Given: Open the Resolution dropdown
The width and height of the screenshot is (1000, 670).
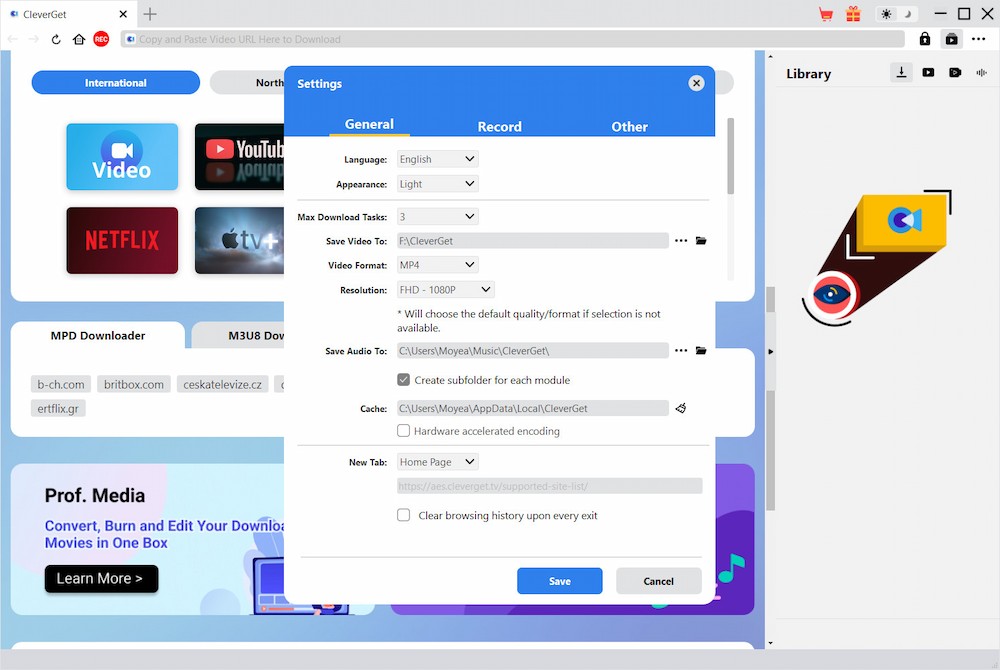Looking at the screenshot, I should pos(445,290).
